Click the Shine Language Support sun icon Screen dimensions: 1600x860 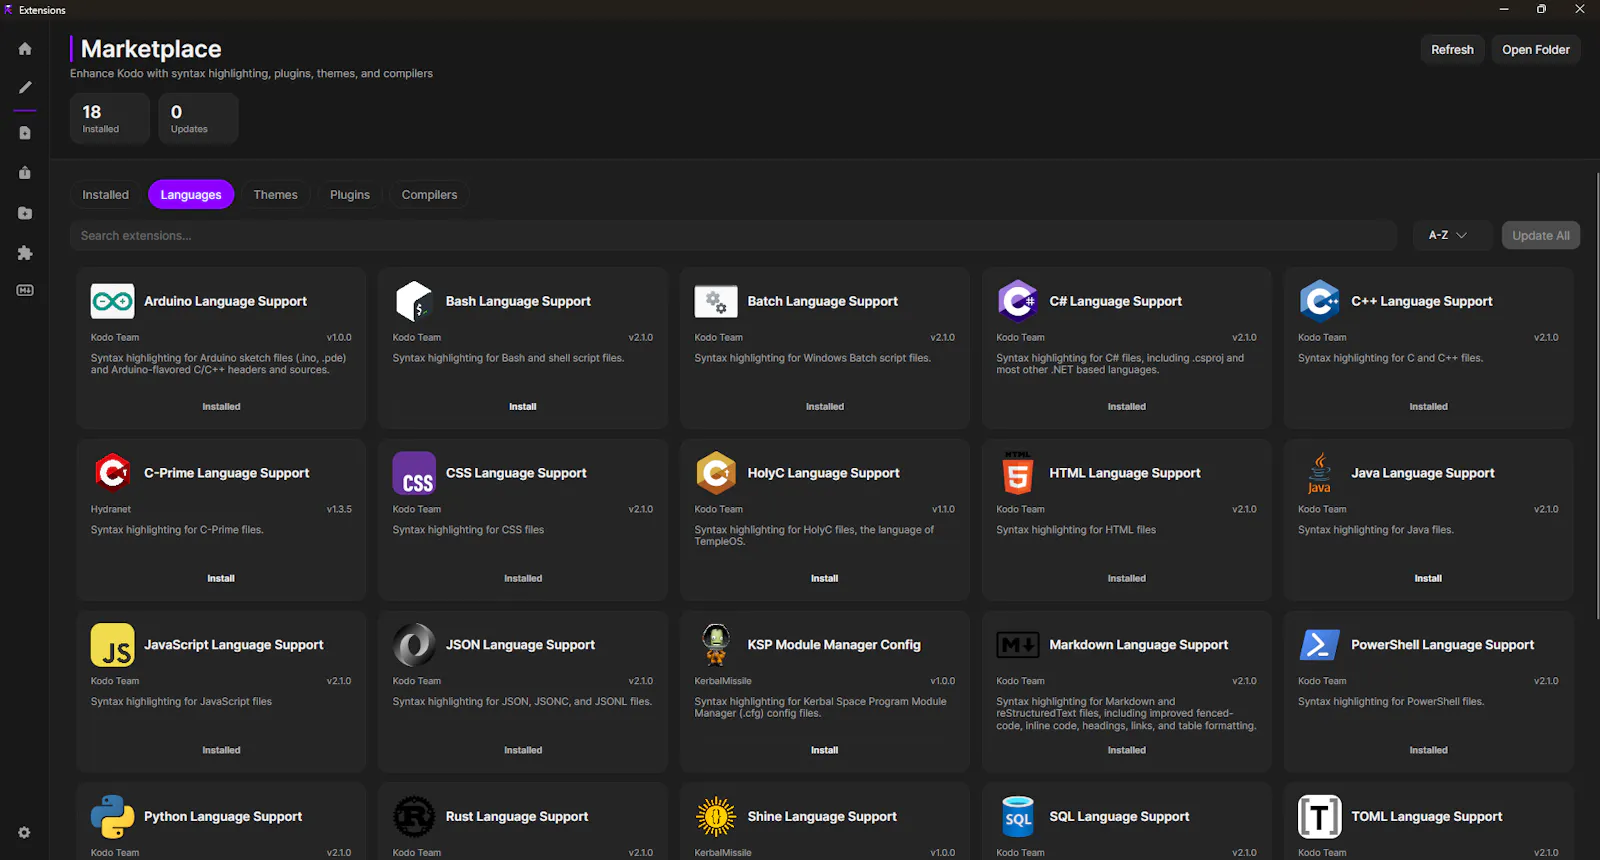click(x=716, y=817)
